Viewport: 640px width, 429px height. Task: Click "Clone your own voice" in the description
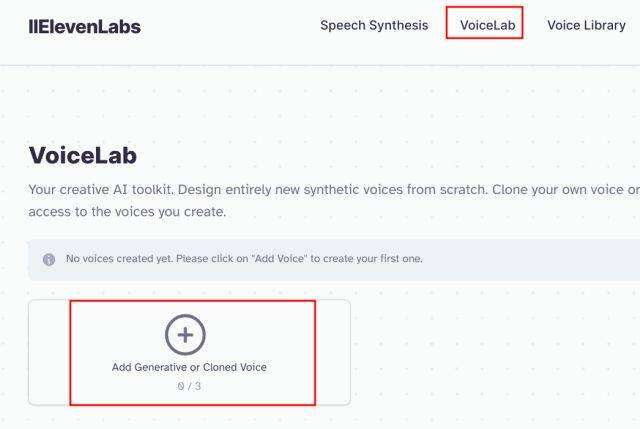[x=558, y=190]
